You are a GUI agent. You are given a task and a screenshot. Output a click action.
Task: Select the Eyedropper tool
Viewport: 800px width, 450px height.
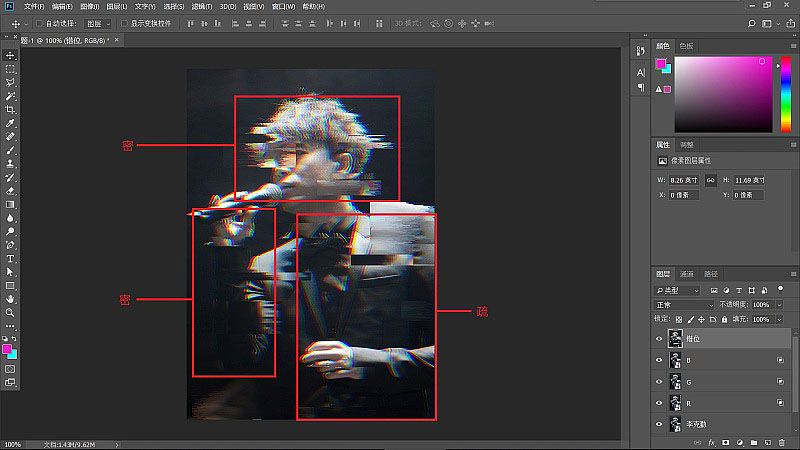[x=10, y=123]
